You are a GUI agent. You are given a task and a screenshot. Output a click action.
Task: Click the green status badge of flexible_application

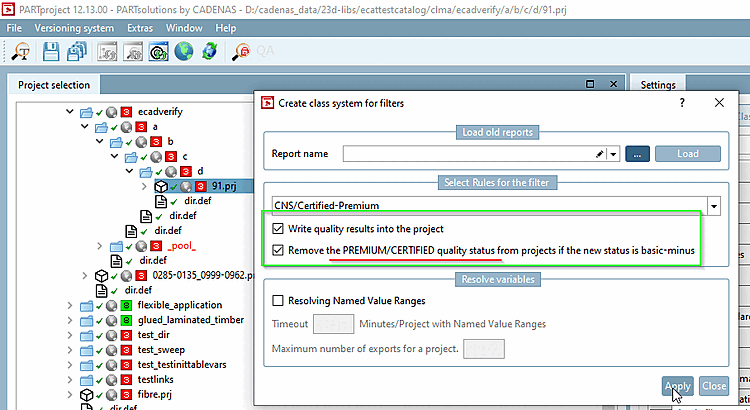126,305
